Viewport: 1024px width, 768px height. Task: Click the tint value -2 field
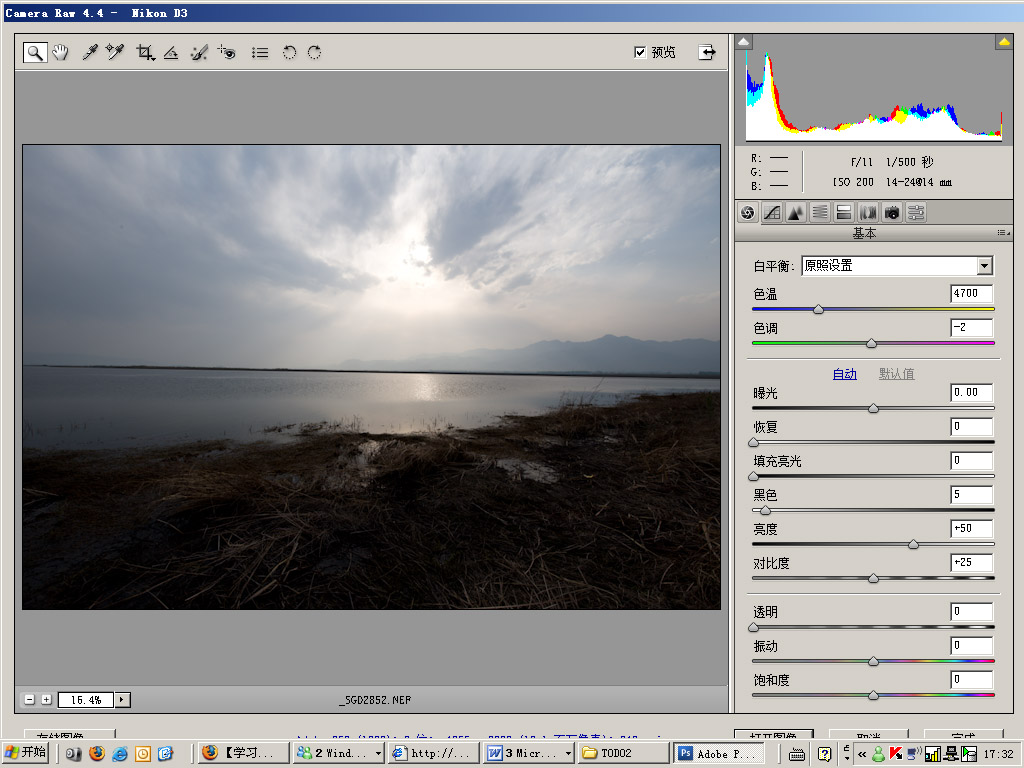[972, 327]
